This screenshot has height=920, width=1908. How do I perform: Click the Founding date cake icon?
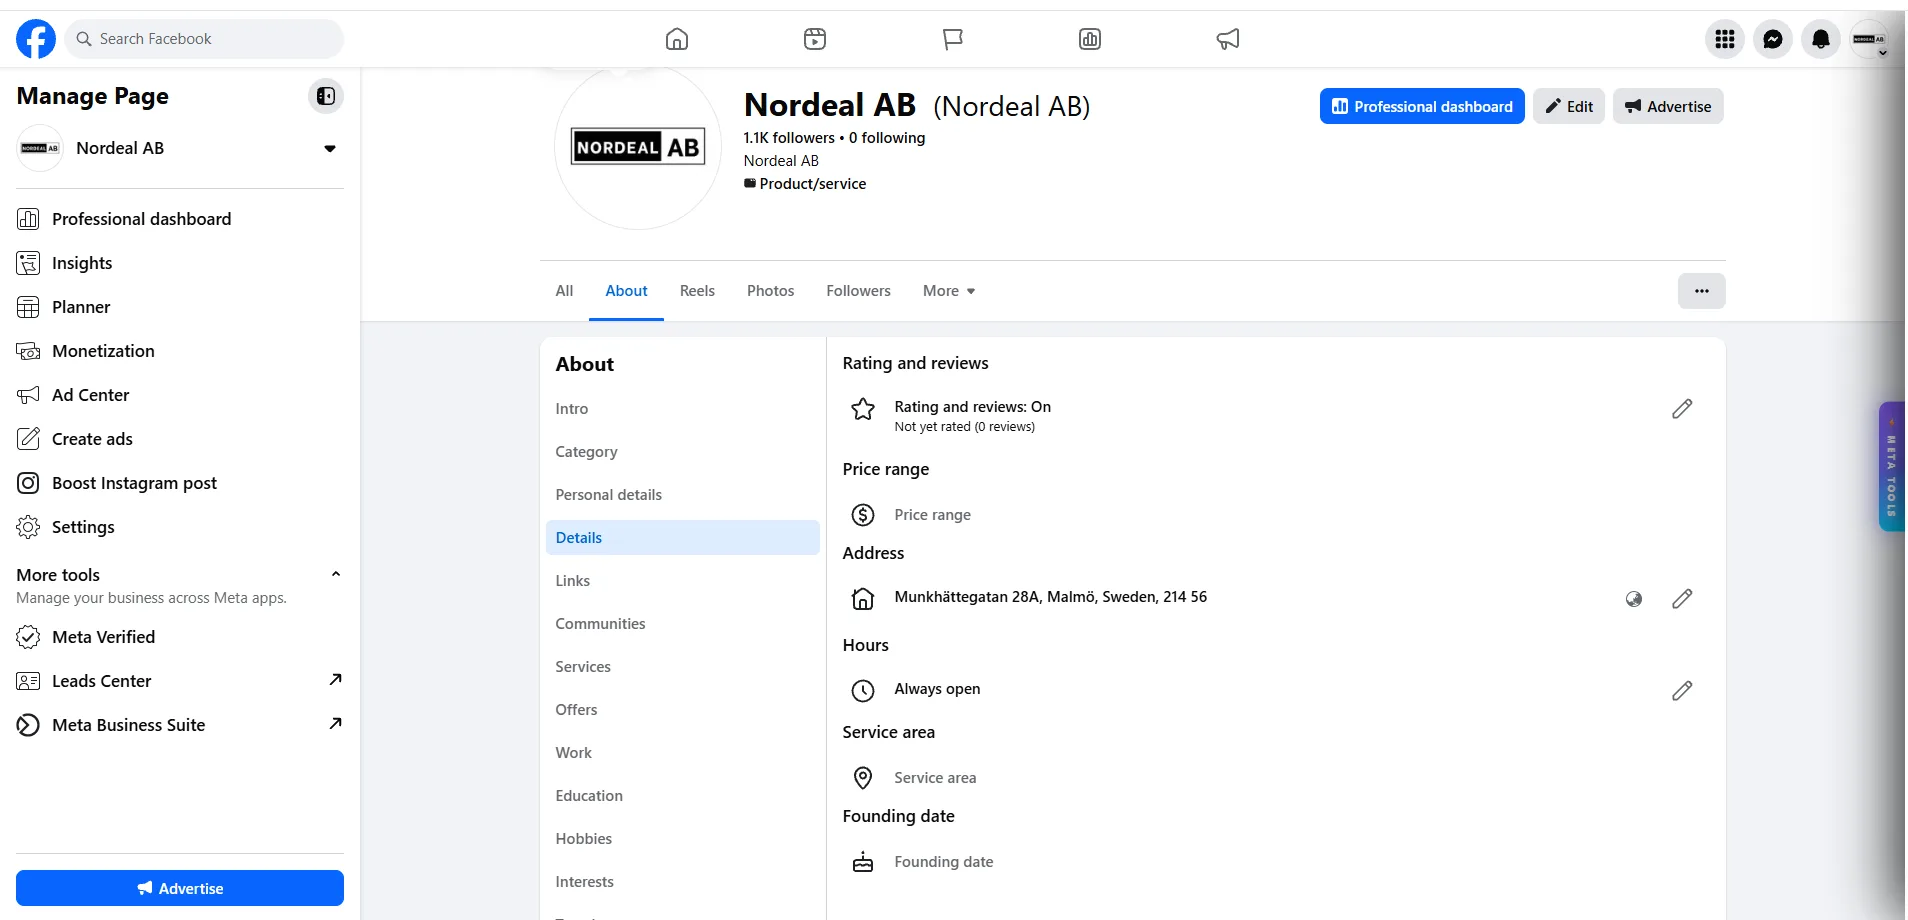(x=863, y=862)
